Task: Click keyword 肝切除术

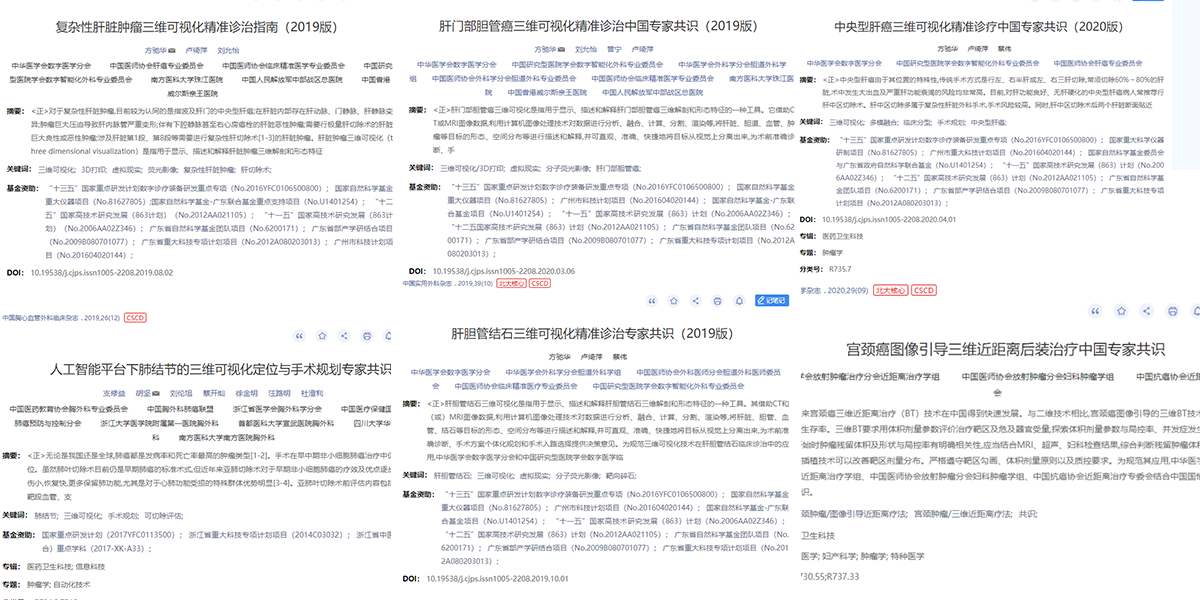Action: (x=257, y=170)
